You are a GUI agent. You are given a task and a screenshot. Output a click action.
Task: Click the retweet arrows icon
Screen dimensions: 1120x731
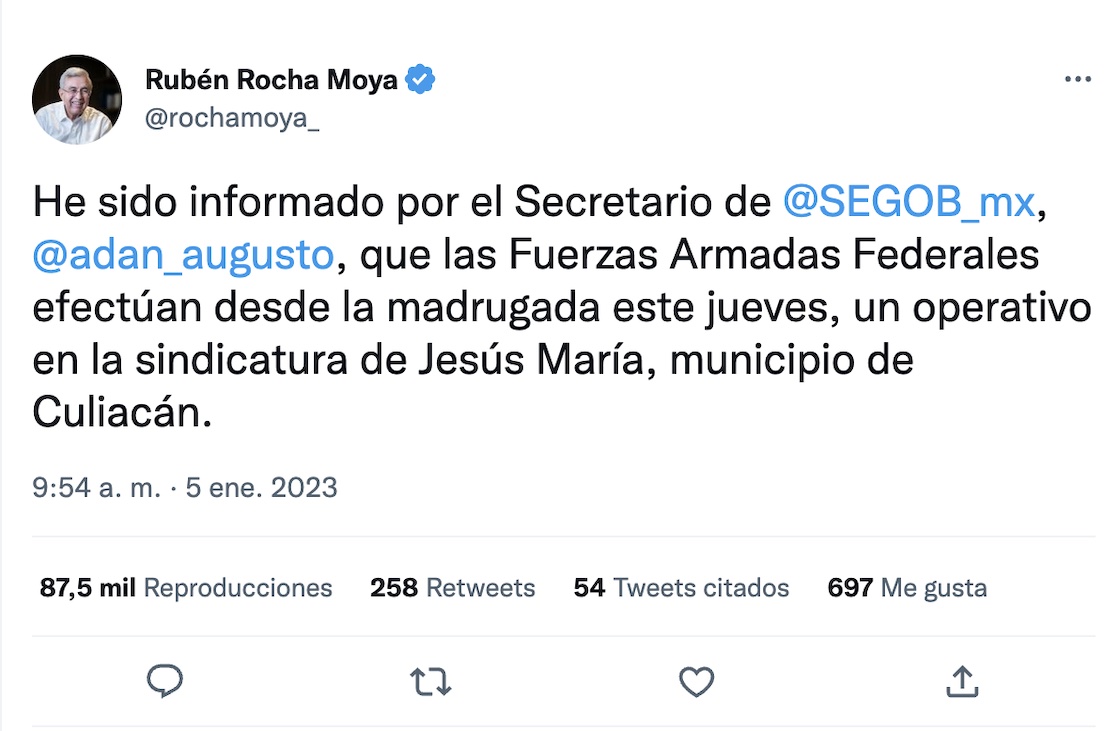pos(431,682)
